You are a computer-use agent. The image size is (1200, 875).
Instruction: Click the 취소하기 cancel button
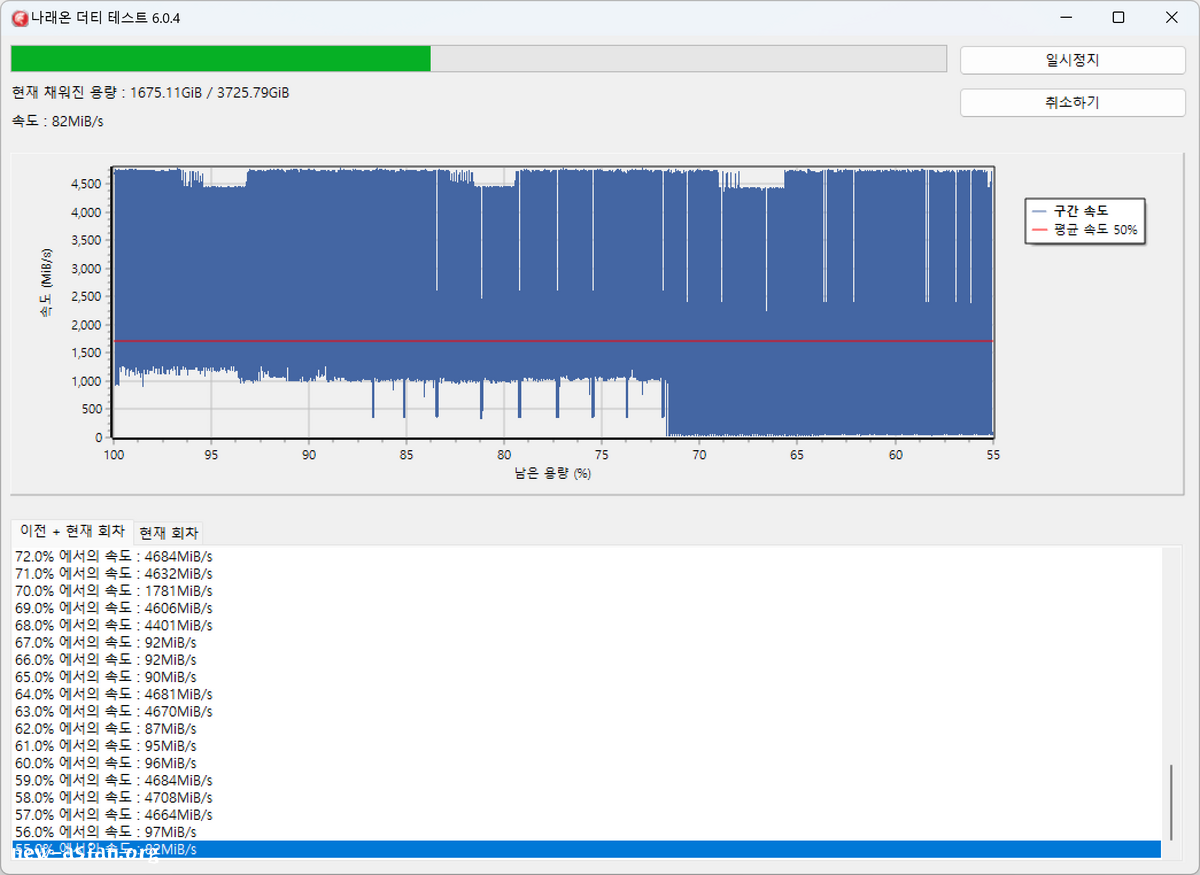(x=1073, y=103)
